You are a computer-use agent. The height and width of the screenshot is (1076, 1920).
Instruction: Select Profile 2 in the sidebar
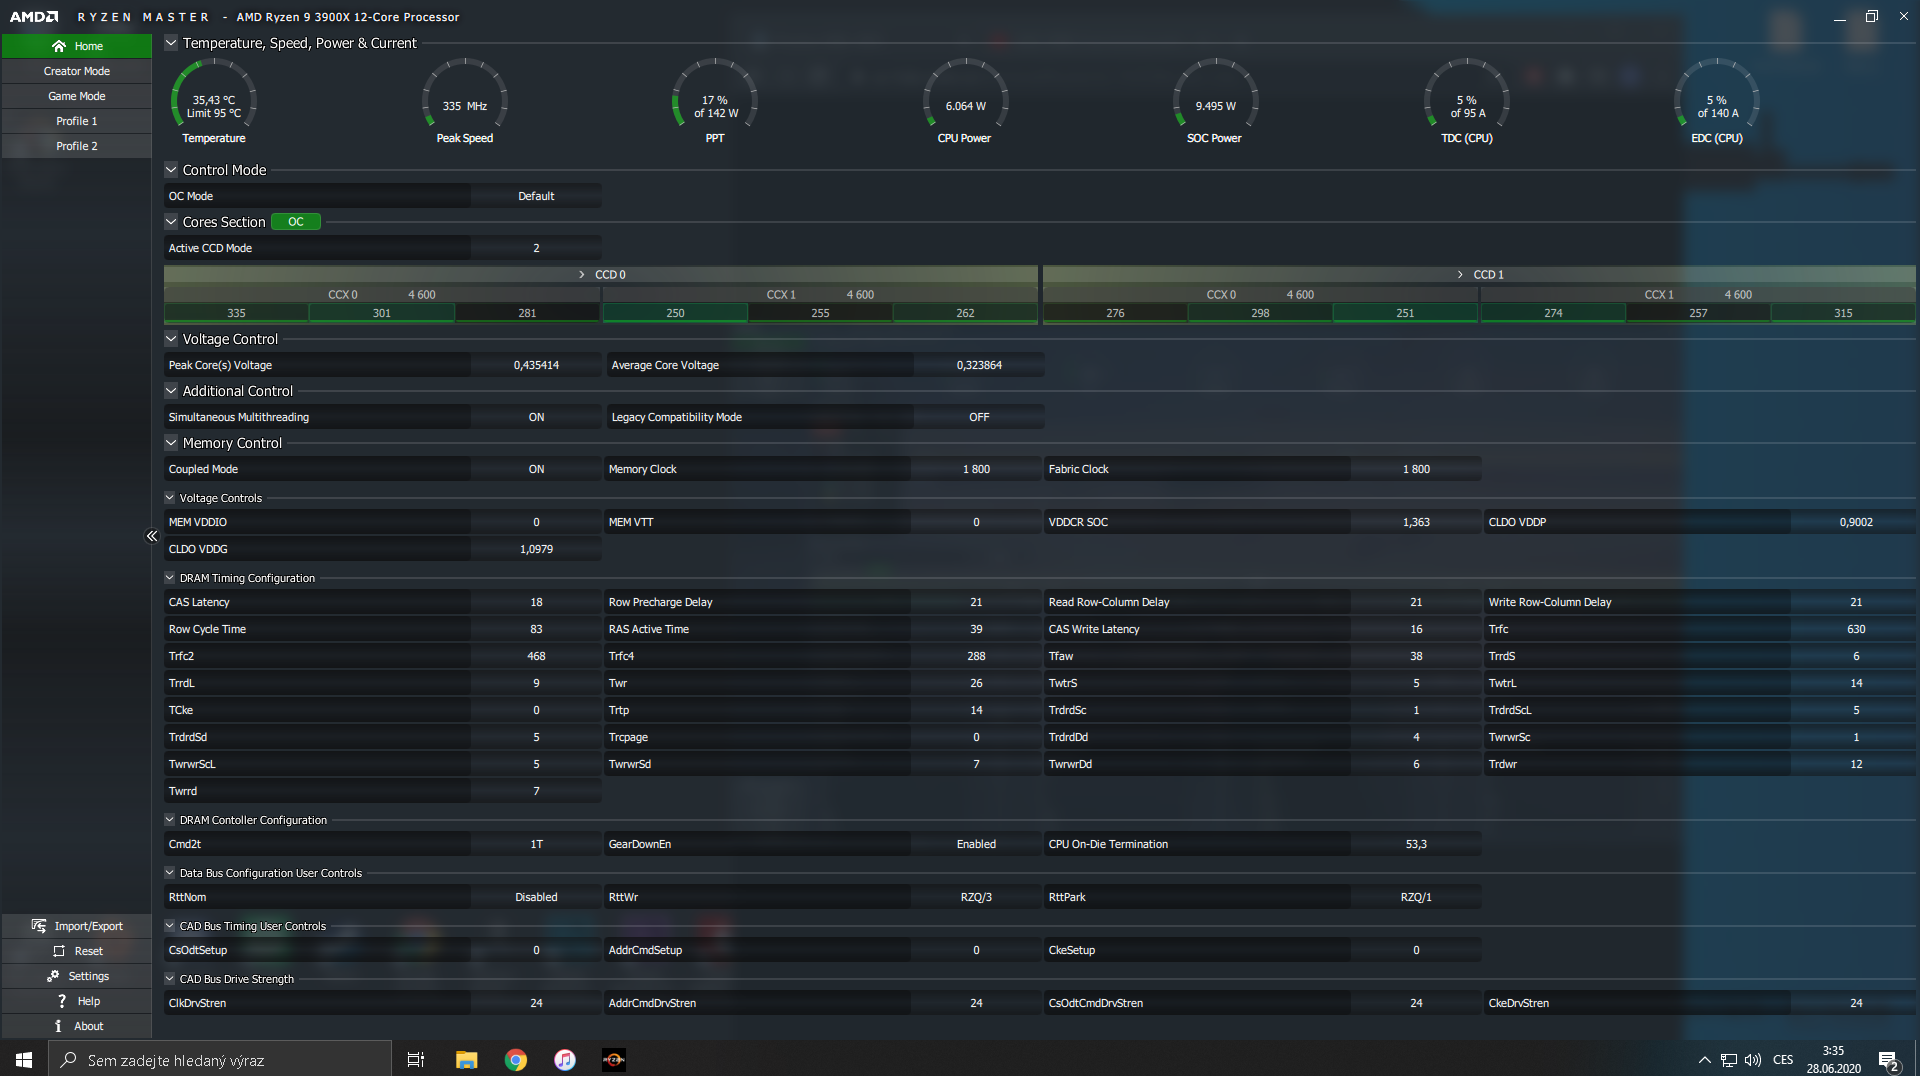[x=77, y=146]
